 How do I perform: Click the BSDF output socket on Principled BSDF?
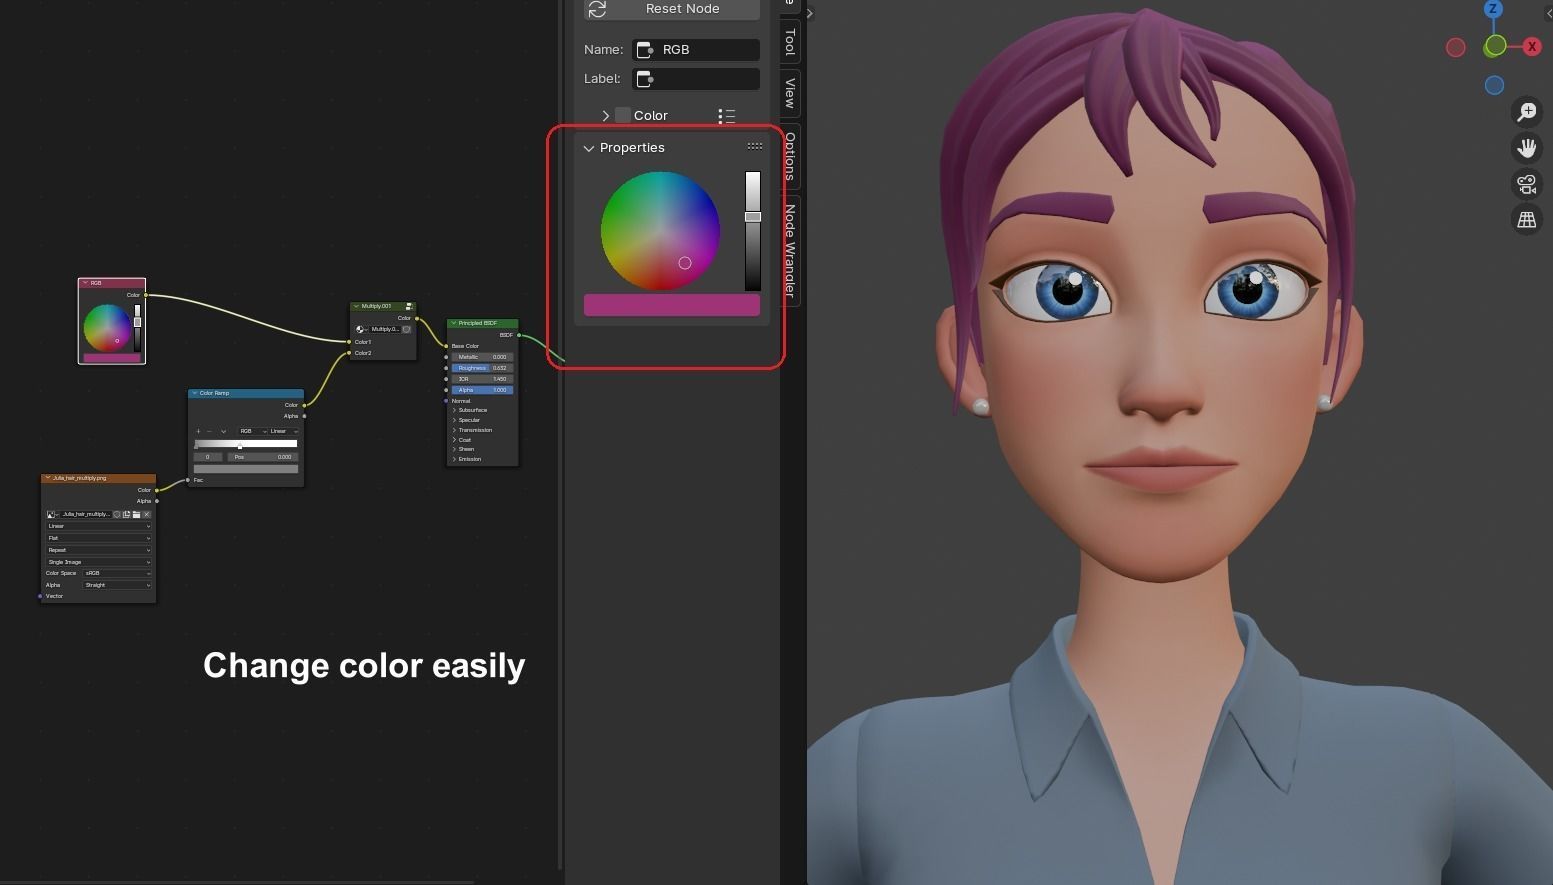pyautogui.click(x=519, y=335)
